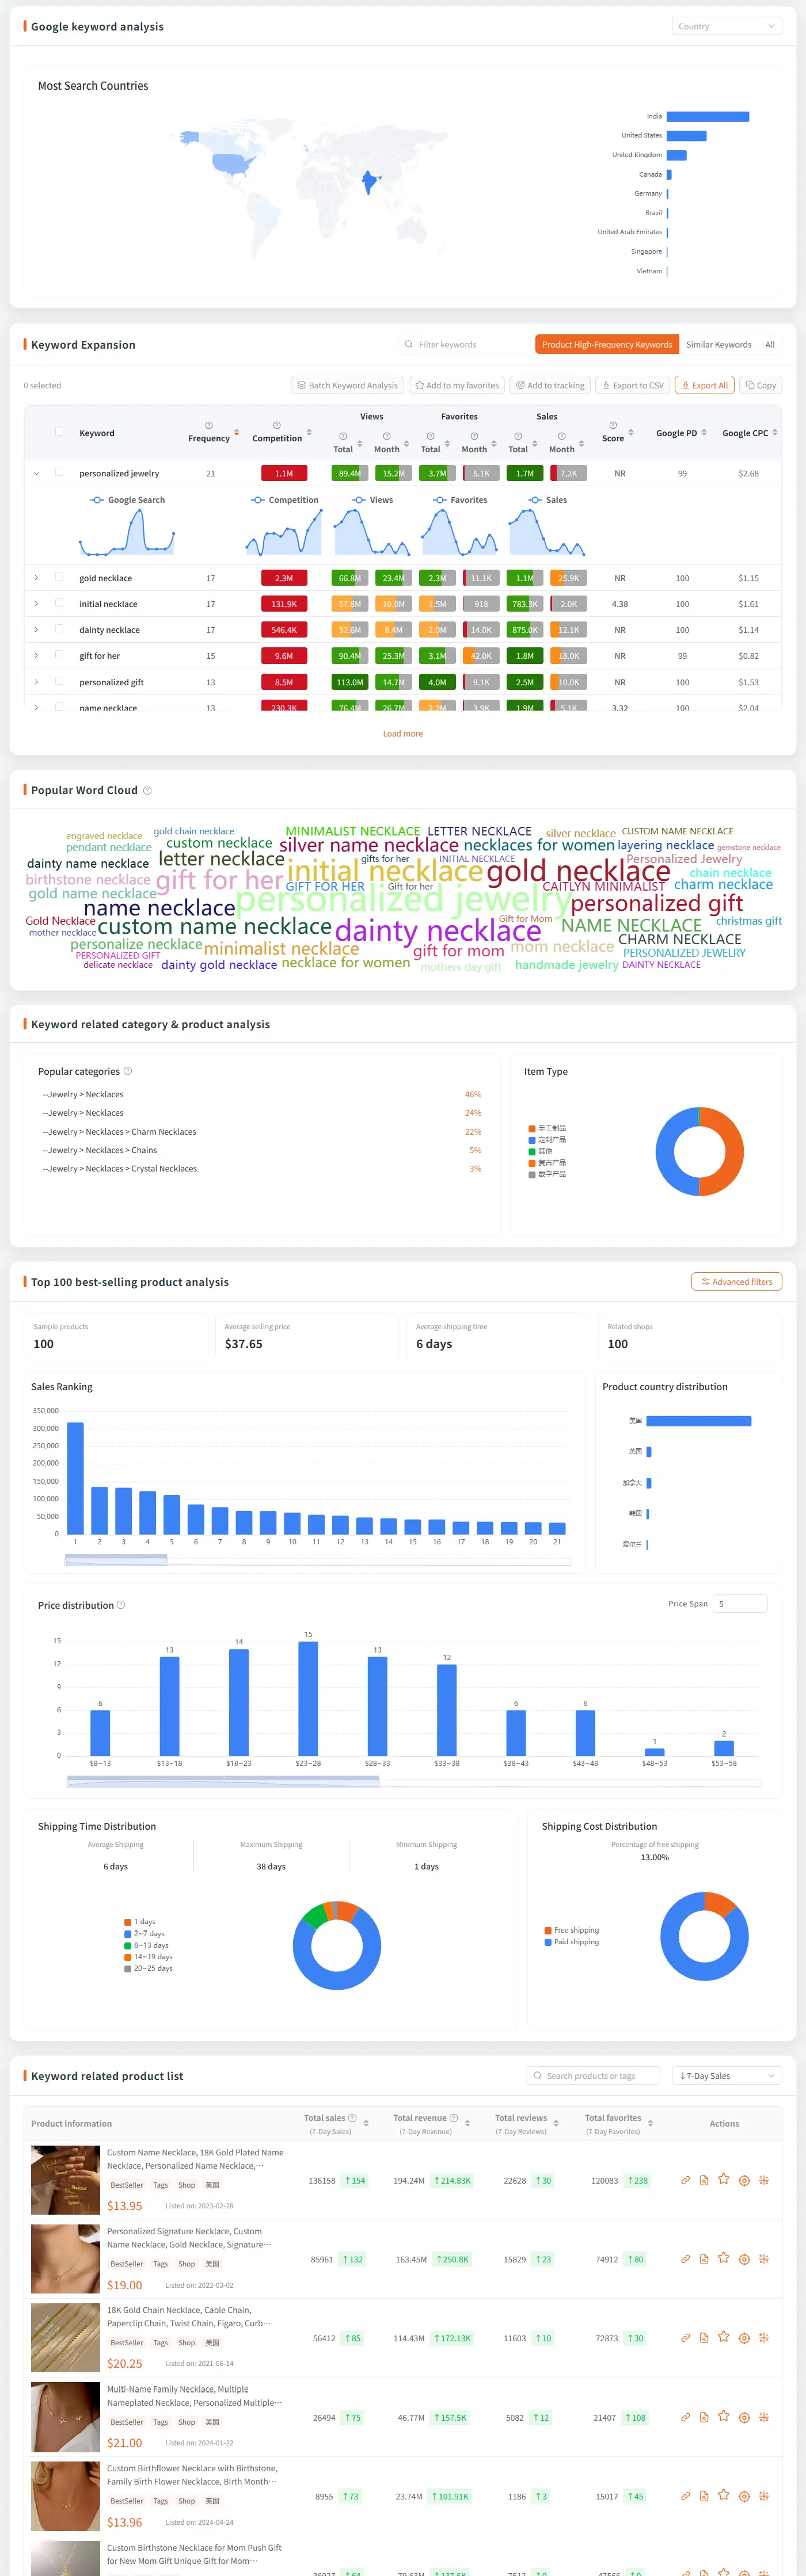
Task: Open the link icon for Personalized Signature Necklace
Action: (685, 2258)
